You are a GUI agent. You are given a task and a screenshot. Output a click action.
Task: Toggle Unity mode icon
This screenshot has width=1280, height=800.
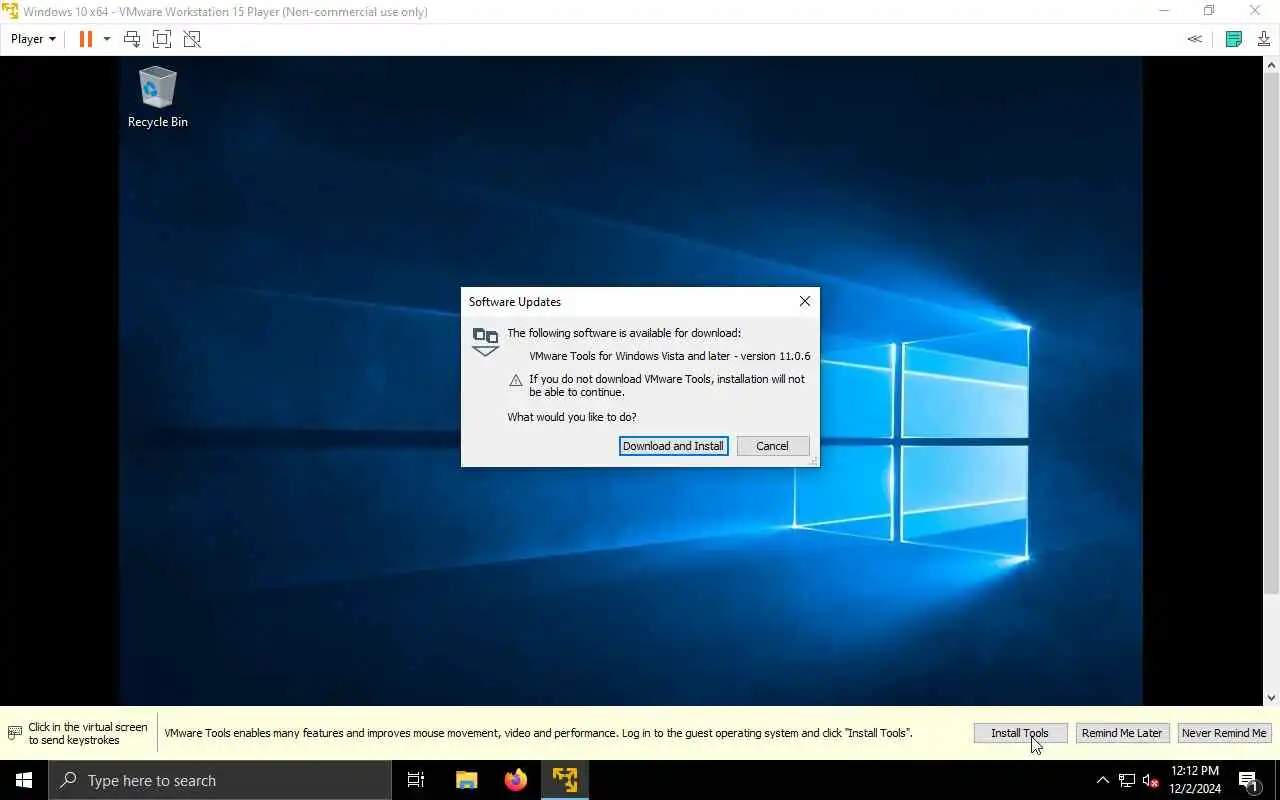[192, 39]
